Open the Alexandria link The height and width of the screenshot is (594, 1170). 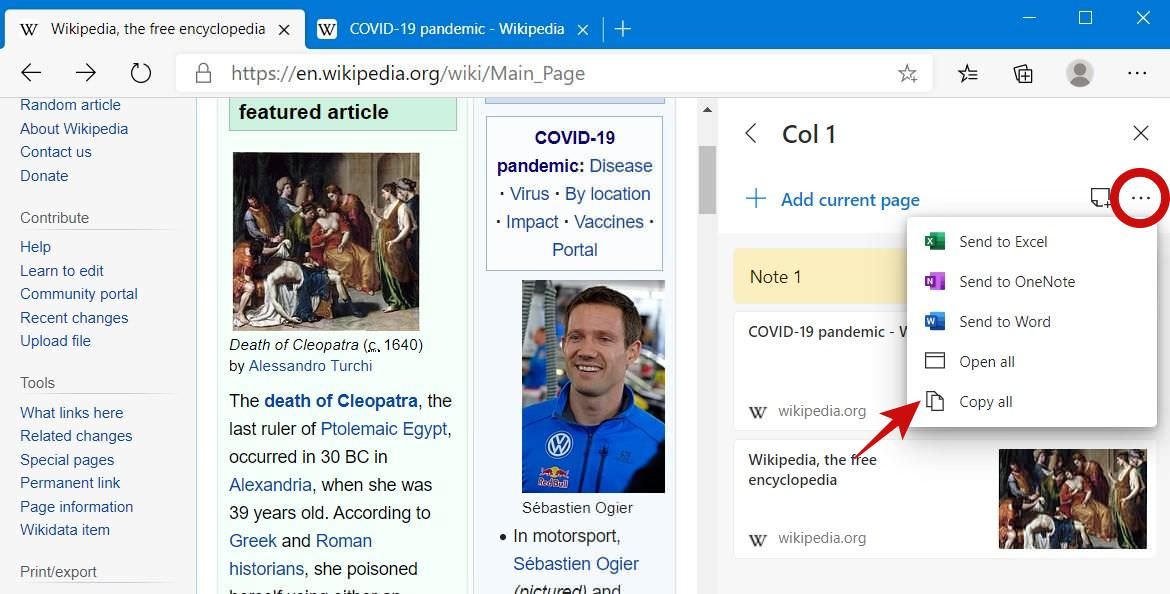270,484
